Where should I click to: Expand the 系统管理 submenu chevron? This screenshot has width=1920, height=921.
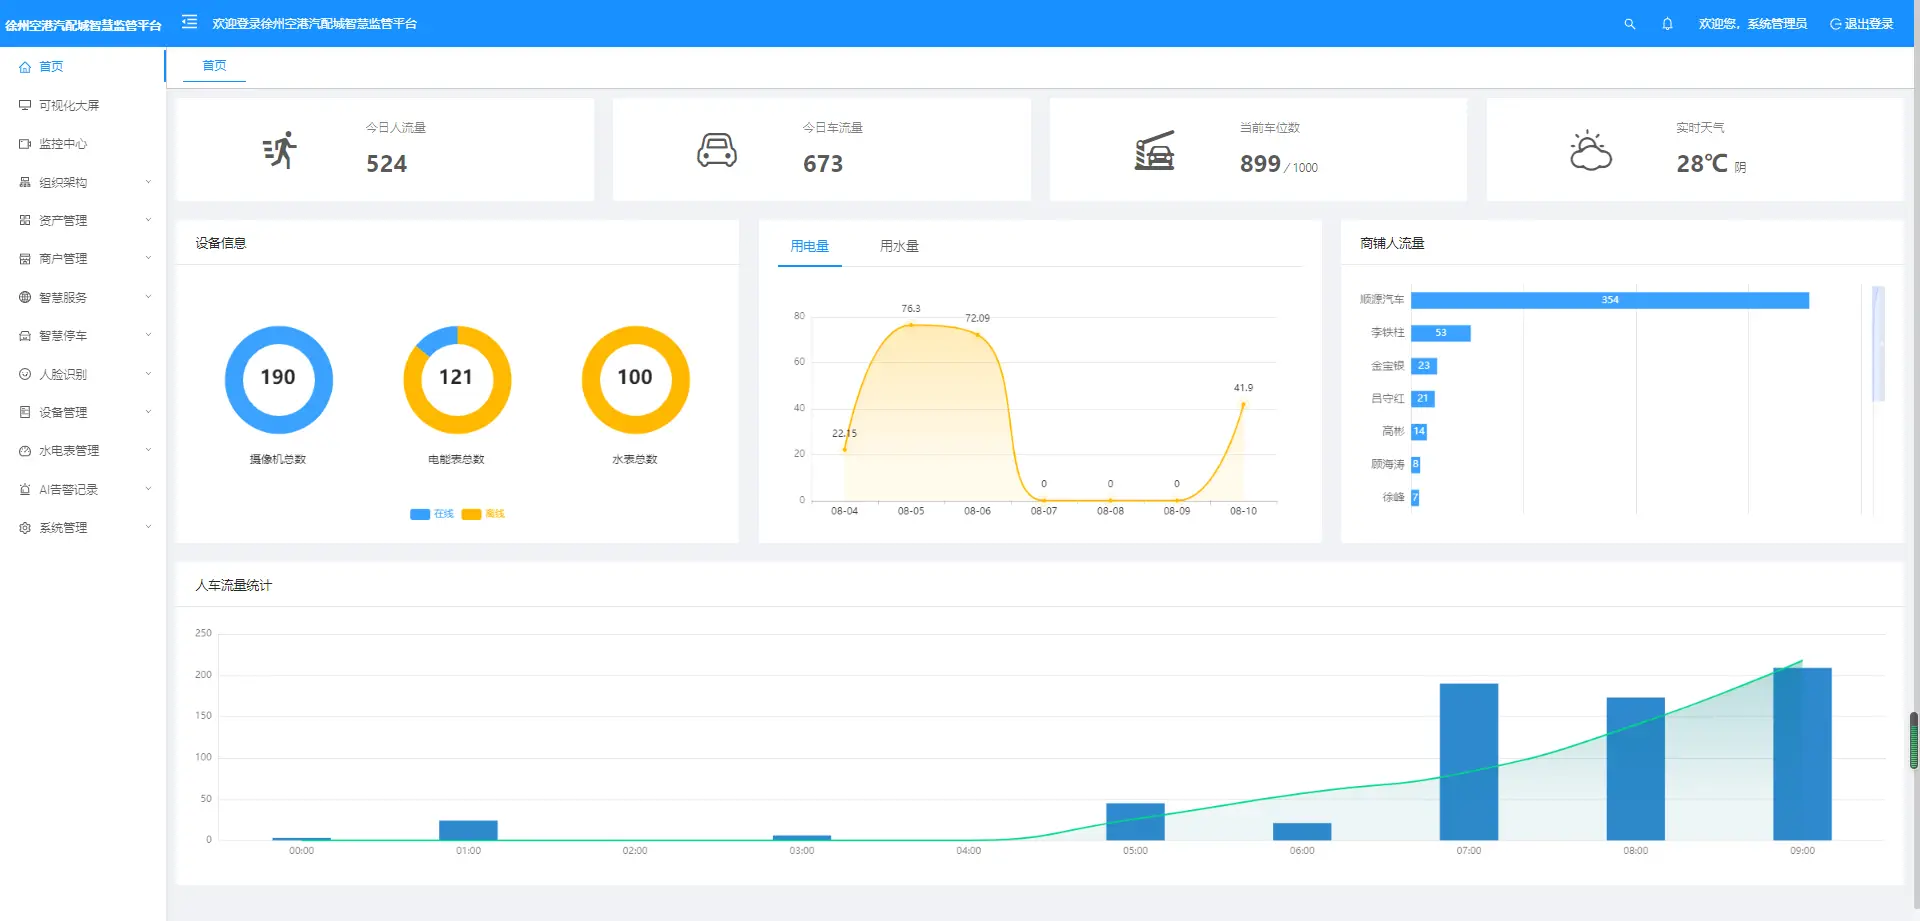148,527
